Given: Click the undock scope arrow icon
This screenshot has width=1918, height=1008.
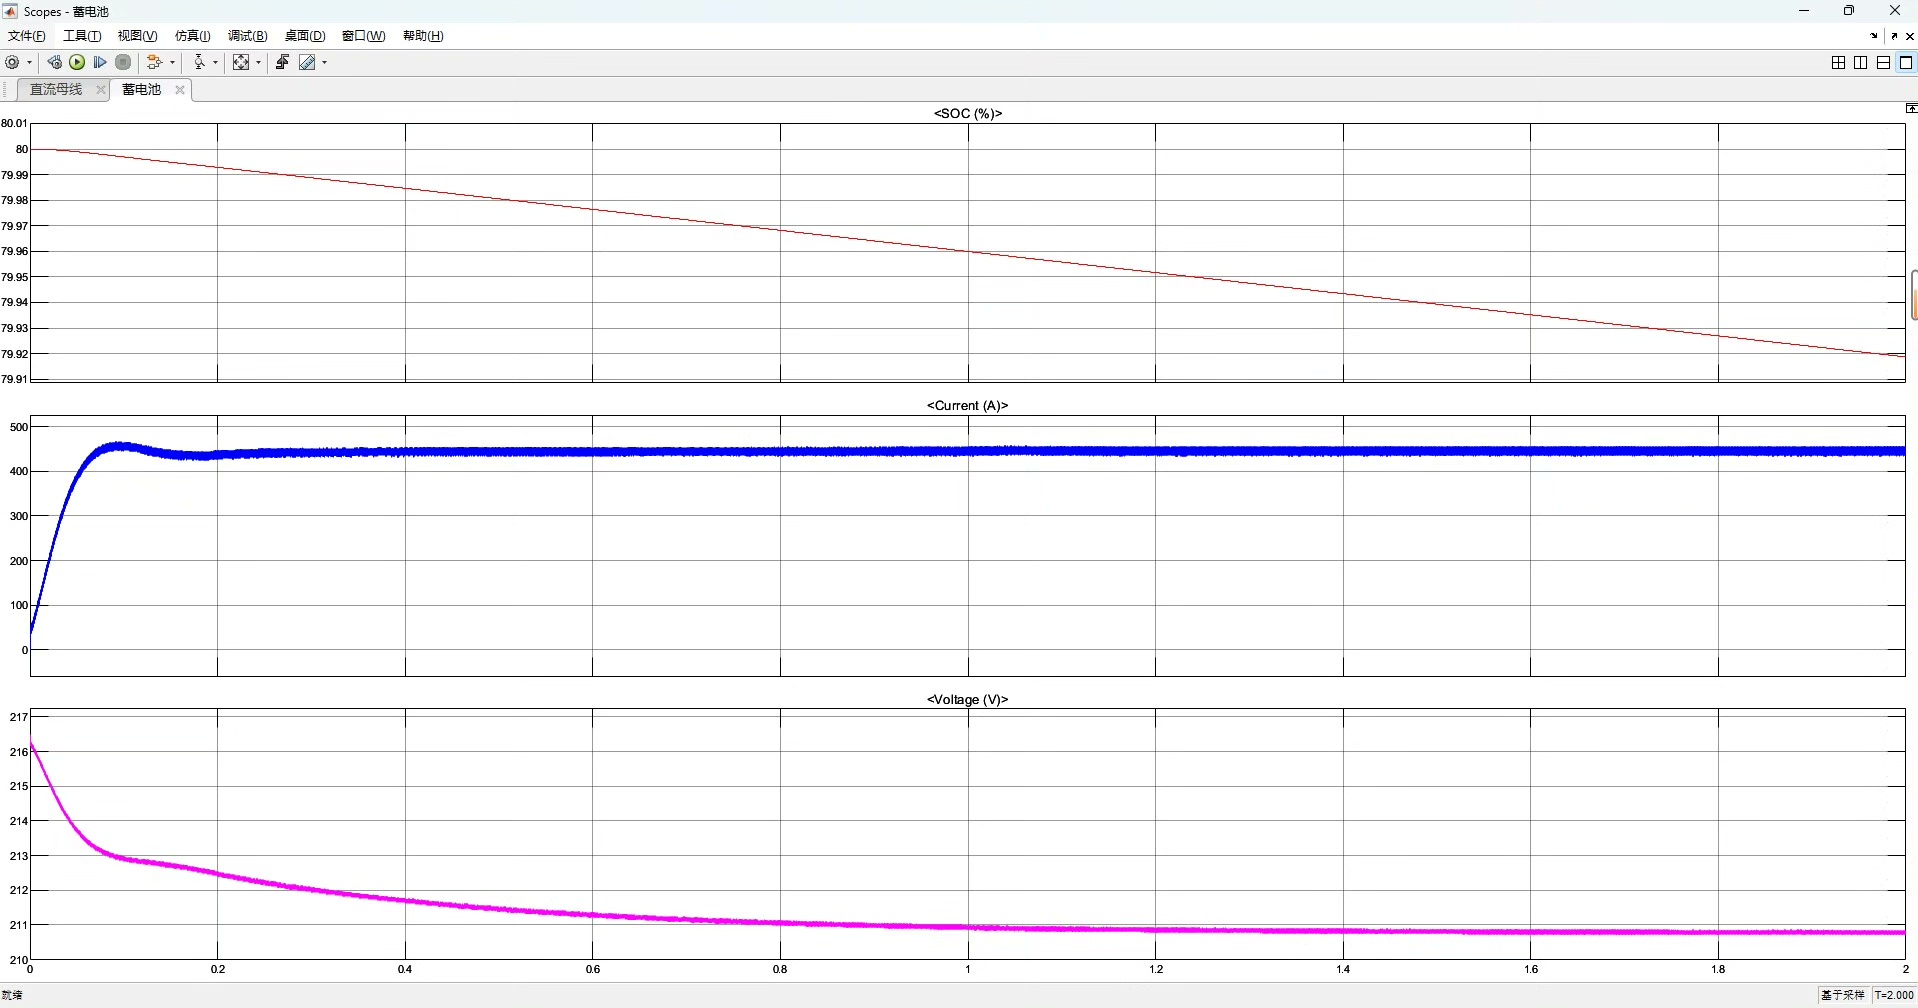Looking at the screenshot, I should click(1895, 36).
